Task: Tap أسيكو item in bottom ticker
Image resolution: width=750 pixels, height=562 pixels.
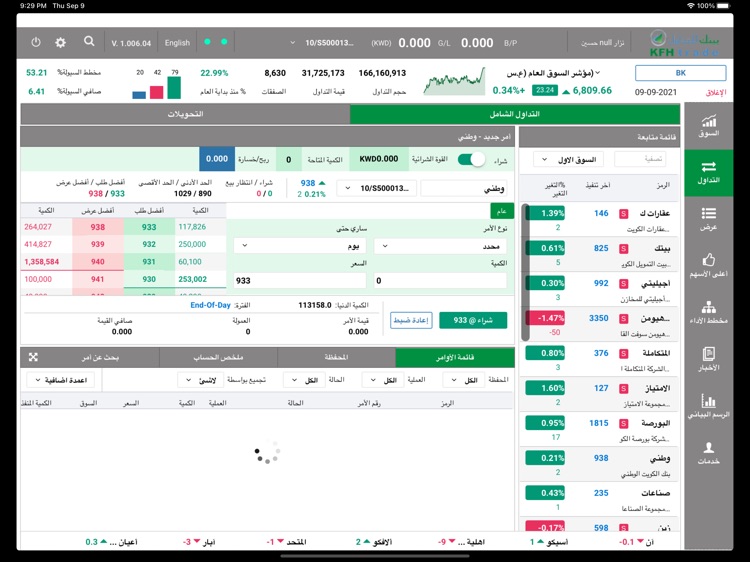Action: click(549, 542)
